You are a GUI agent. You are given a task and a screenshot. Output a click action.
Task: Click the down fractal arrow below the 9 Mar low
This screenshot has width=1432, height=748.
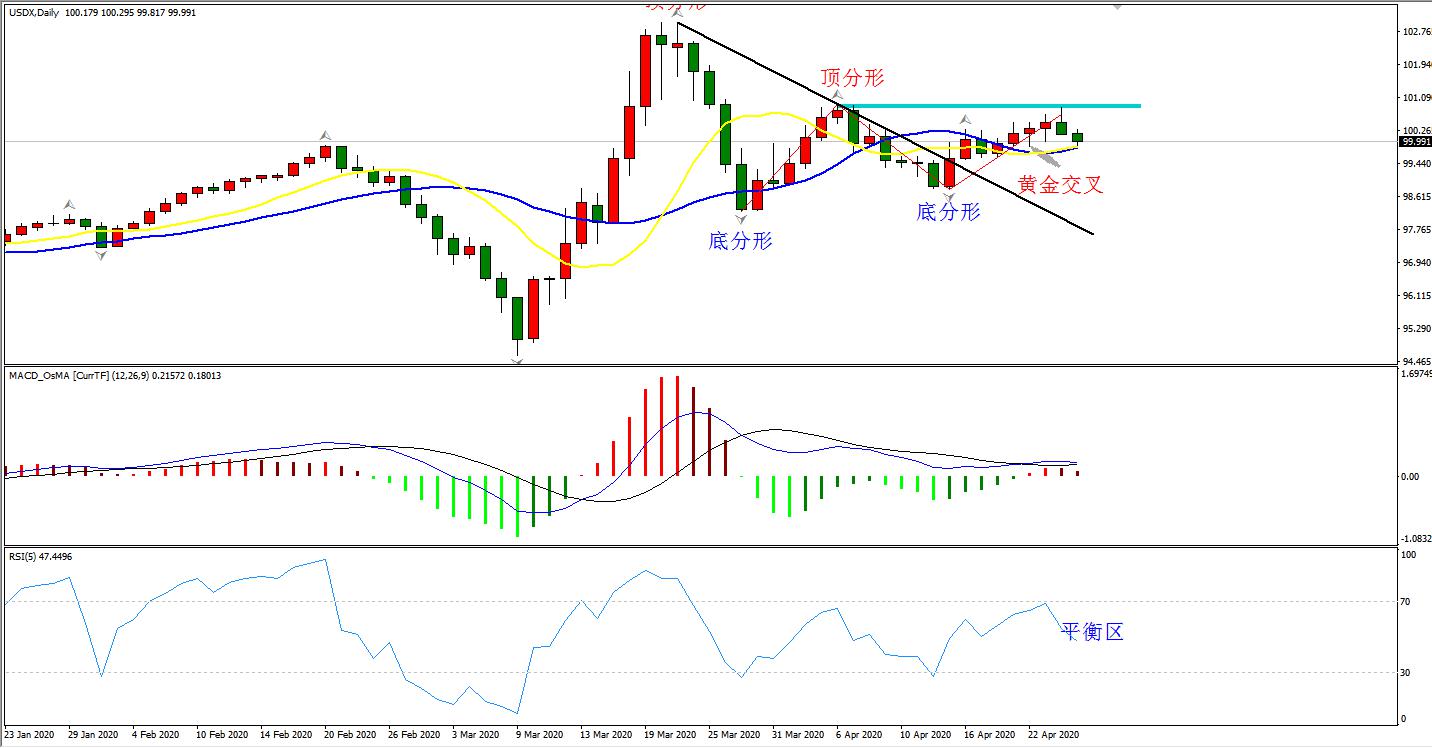(517, 360)
